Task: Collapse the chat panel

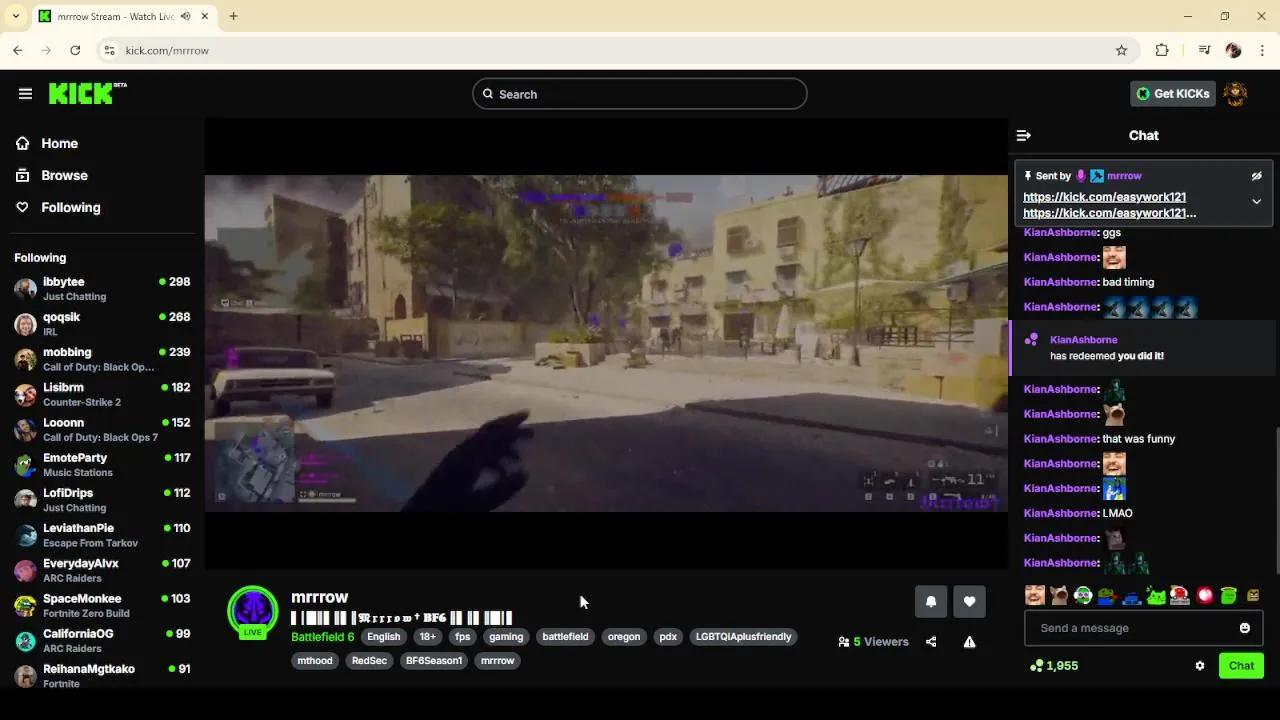Action: pyautogui.click(x=1023, y=135)
